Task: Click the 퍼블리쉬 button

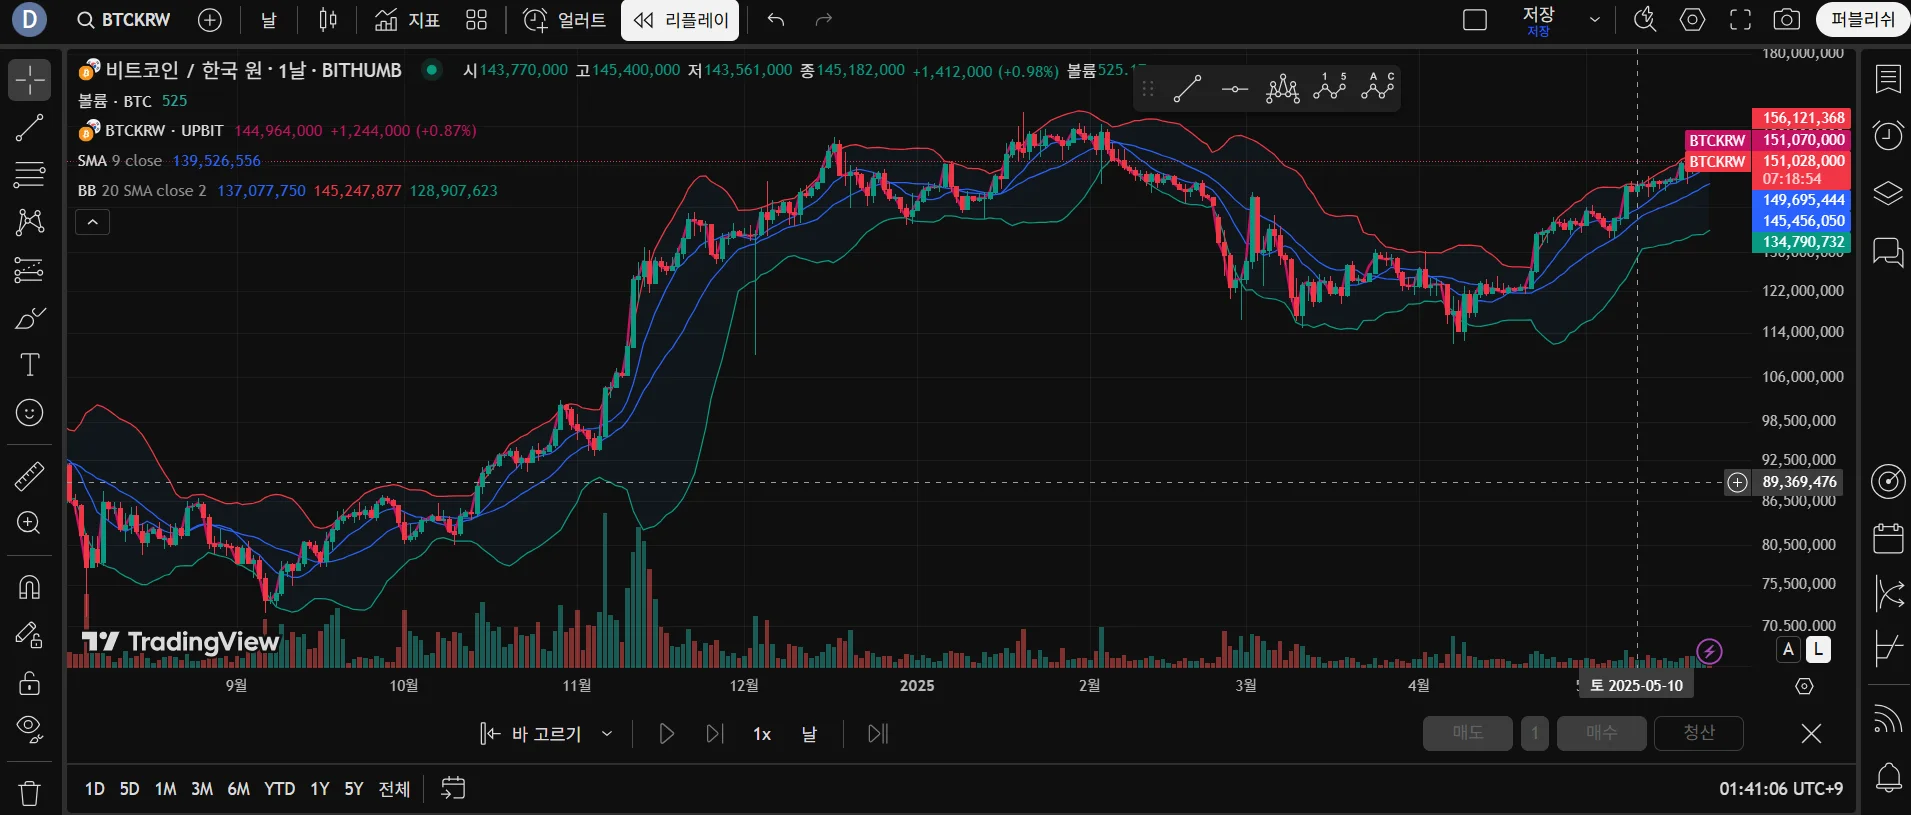Action: click(x=1862, y=20)
